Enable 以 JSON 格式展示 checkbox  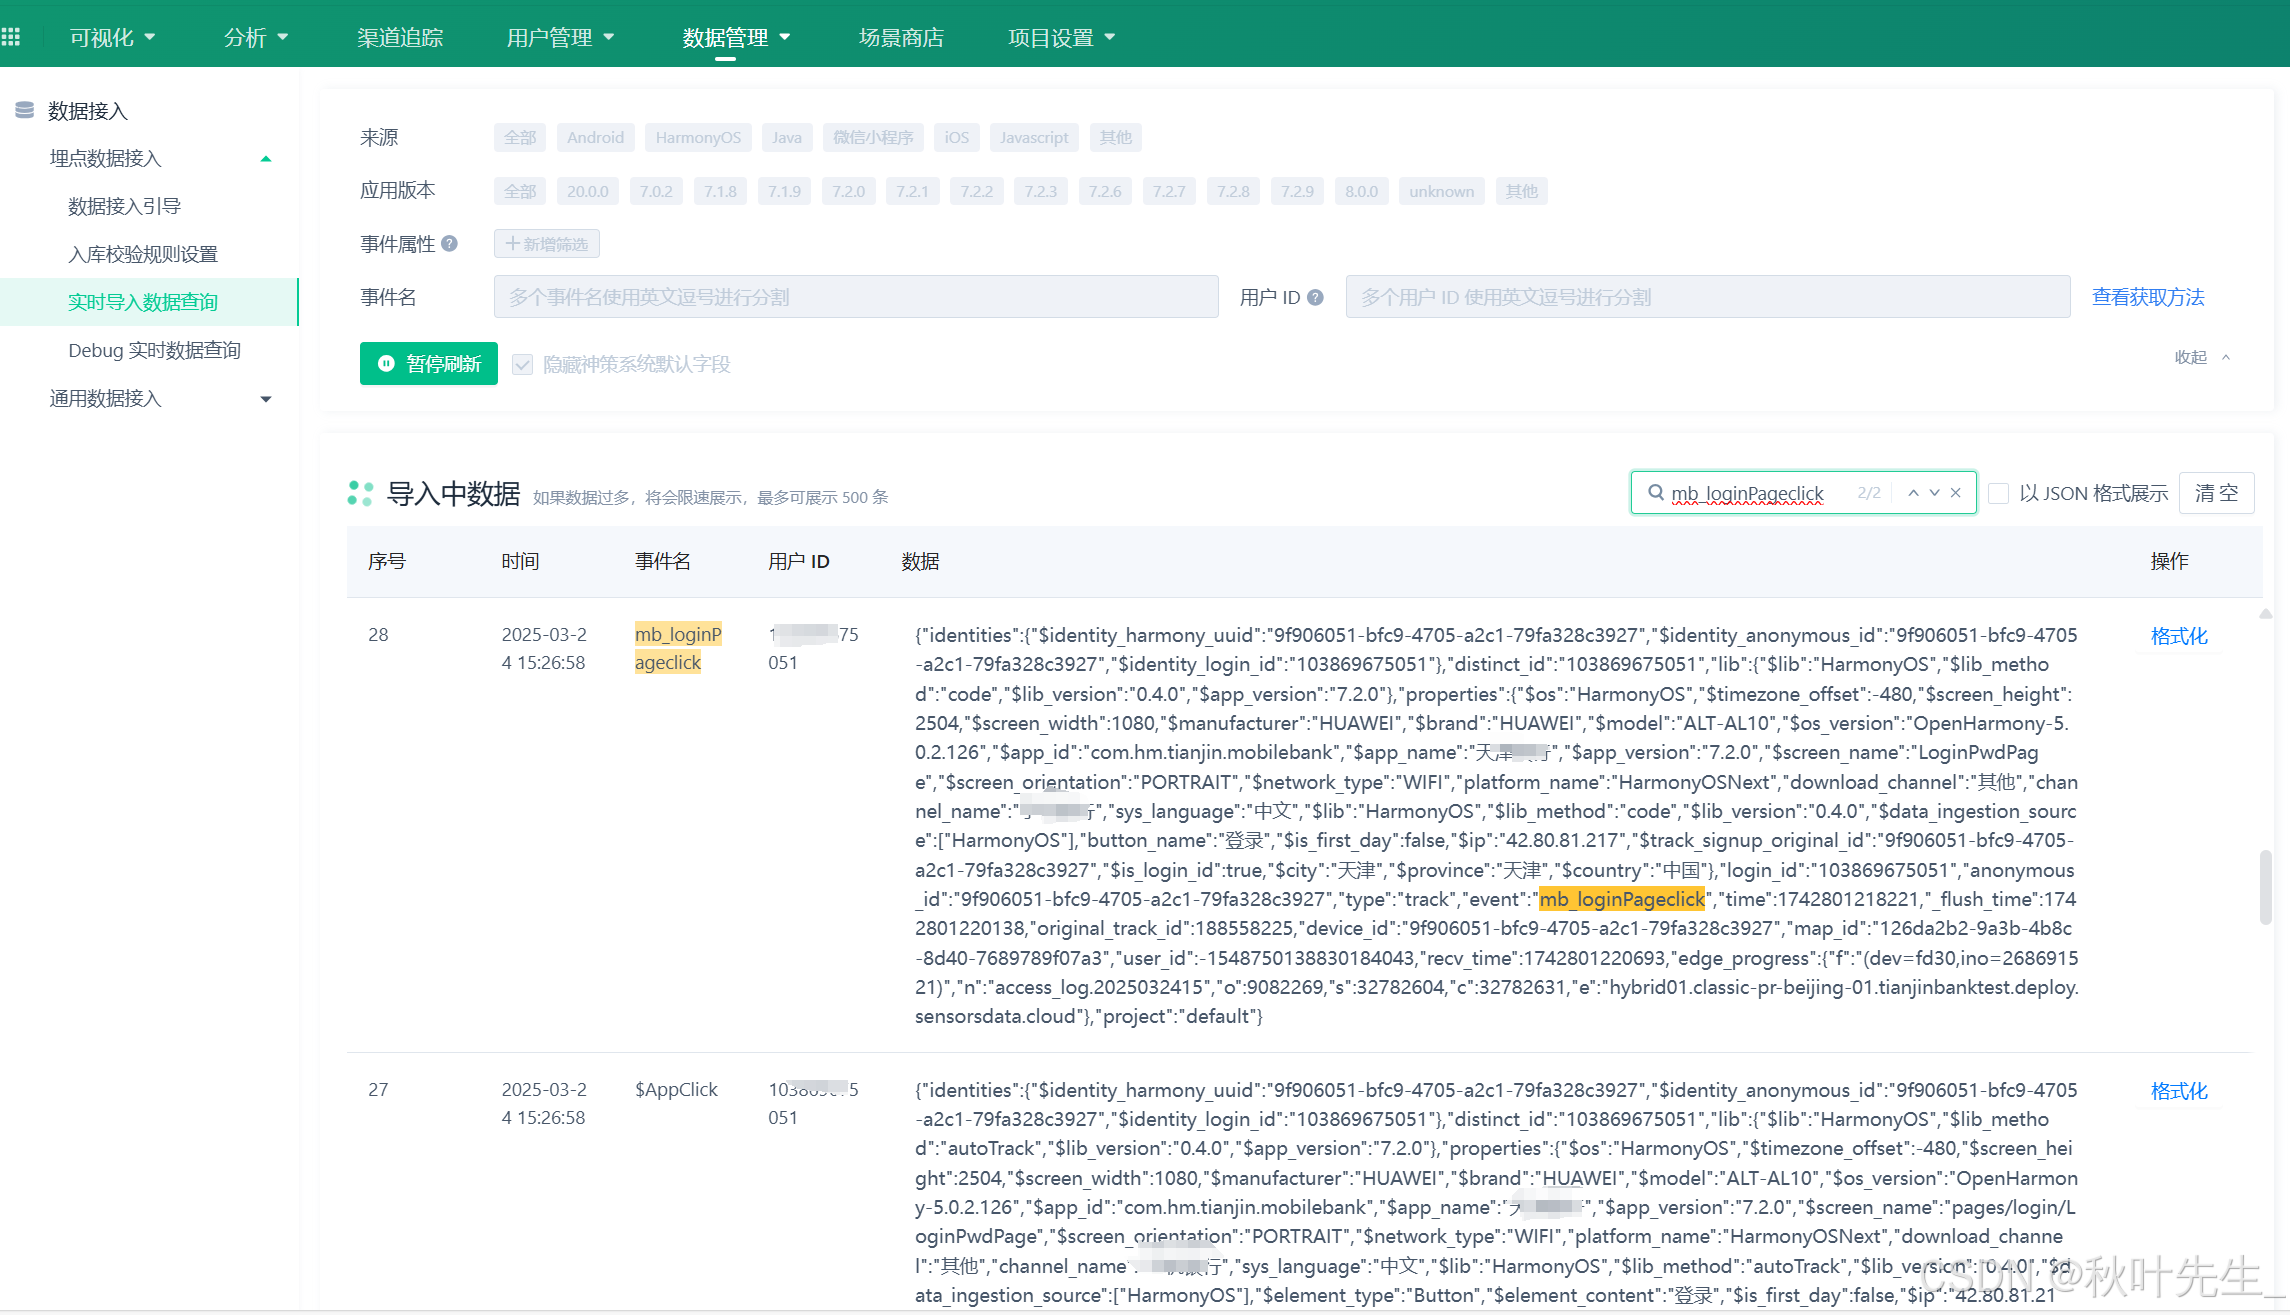point(1998,493)
